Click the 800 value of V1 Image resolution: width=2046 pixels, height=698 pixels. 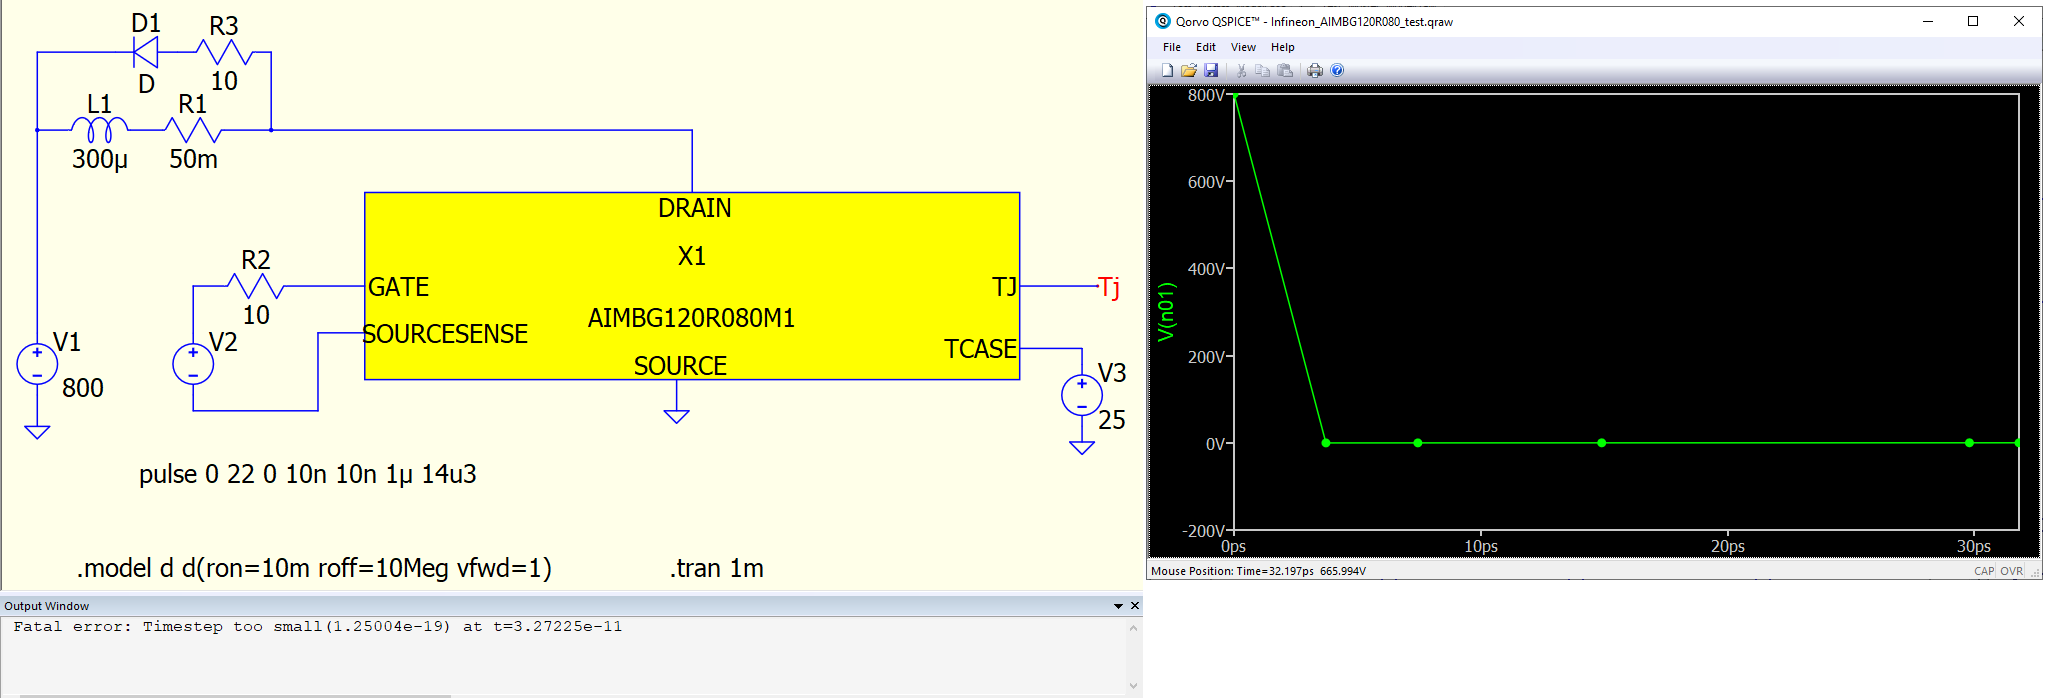83,388
